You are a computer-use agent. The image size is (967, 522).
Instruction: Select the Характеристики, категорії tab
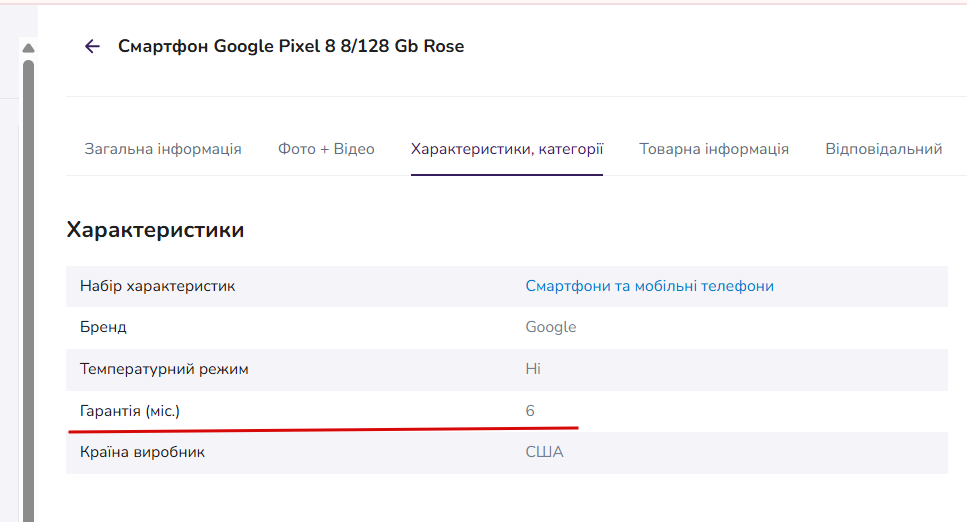pyautogui.click(x=507, y=149)
